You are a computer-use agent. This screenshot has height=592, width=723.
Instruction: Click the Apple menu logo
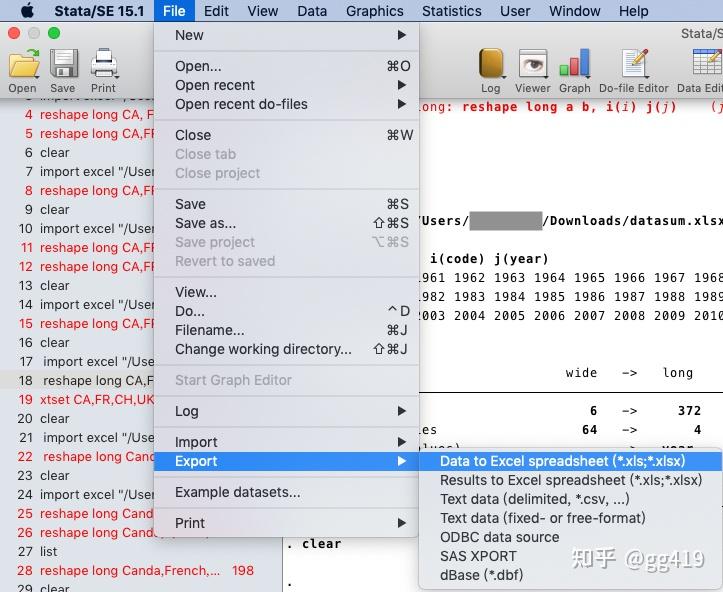point(28,10)
